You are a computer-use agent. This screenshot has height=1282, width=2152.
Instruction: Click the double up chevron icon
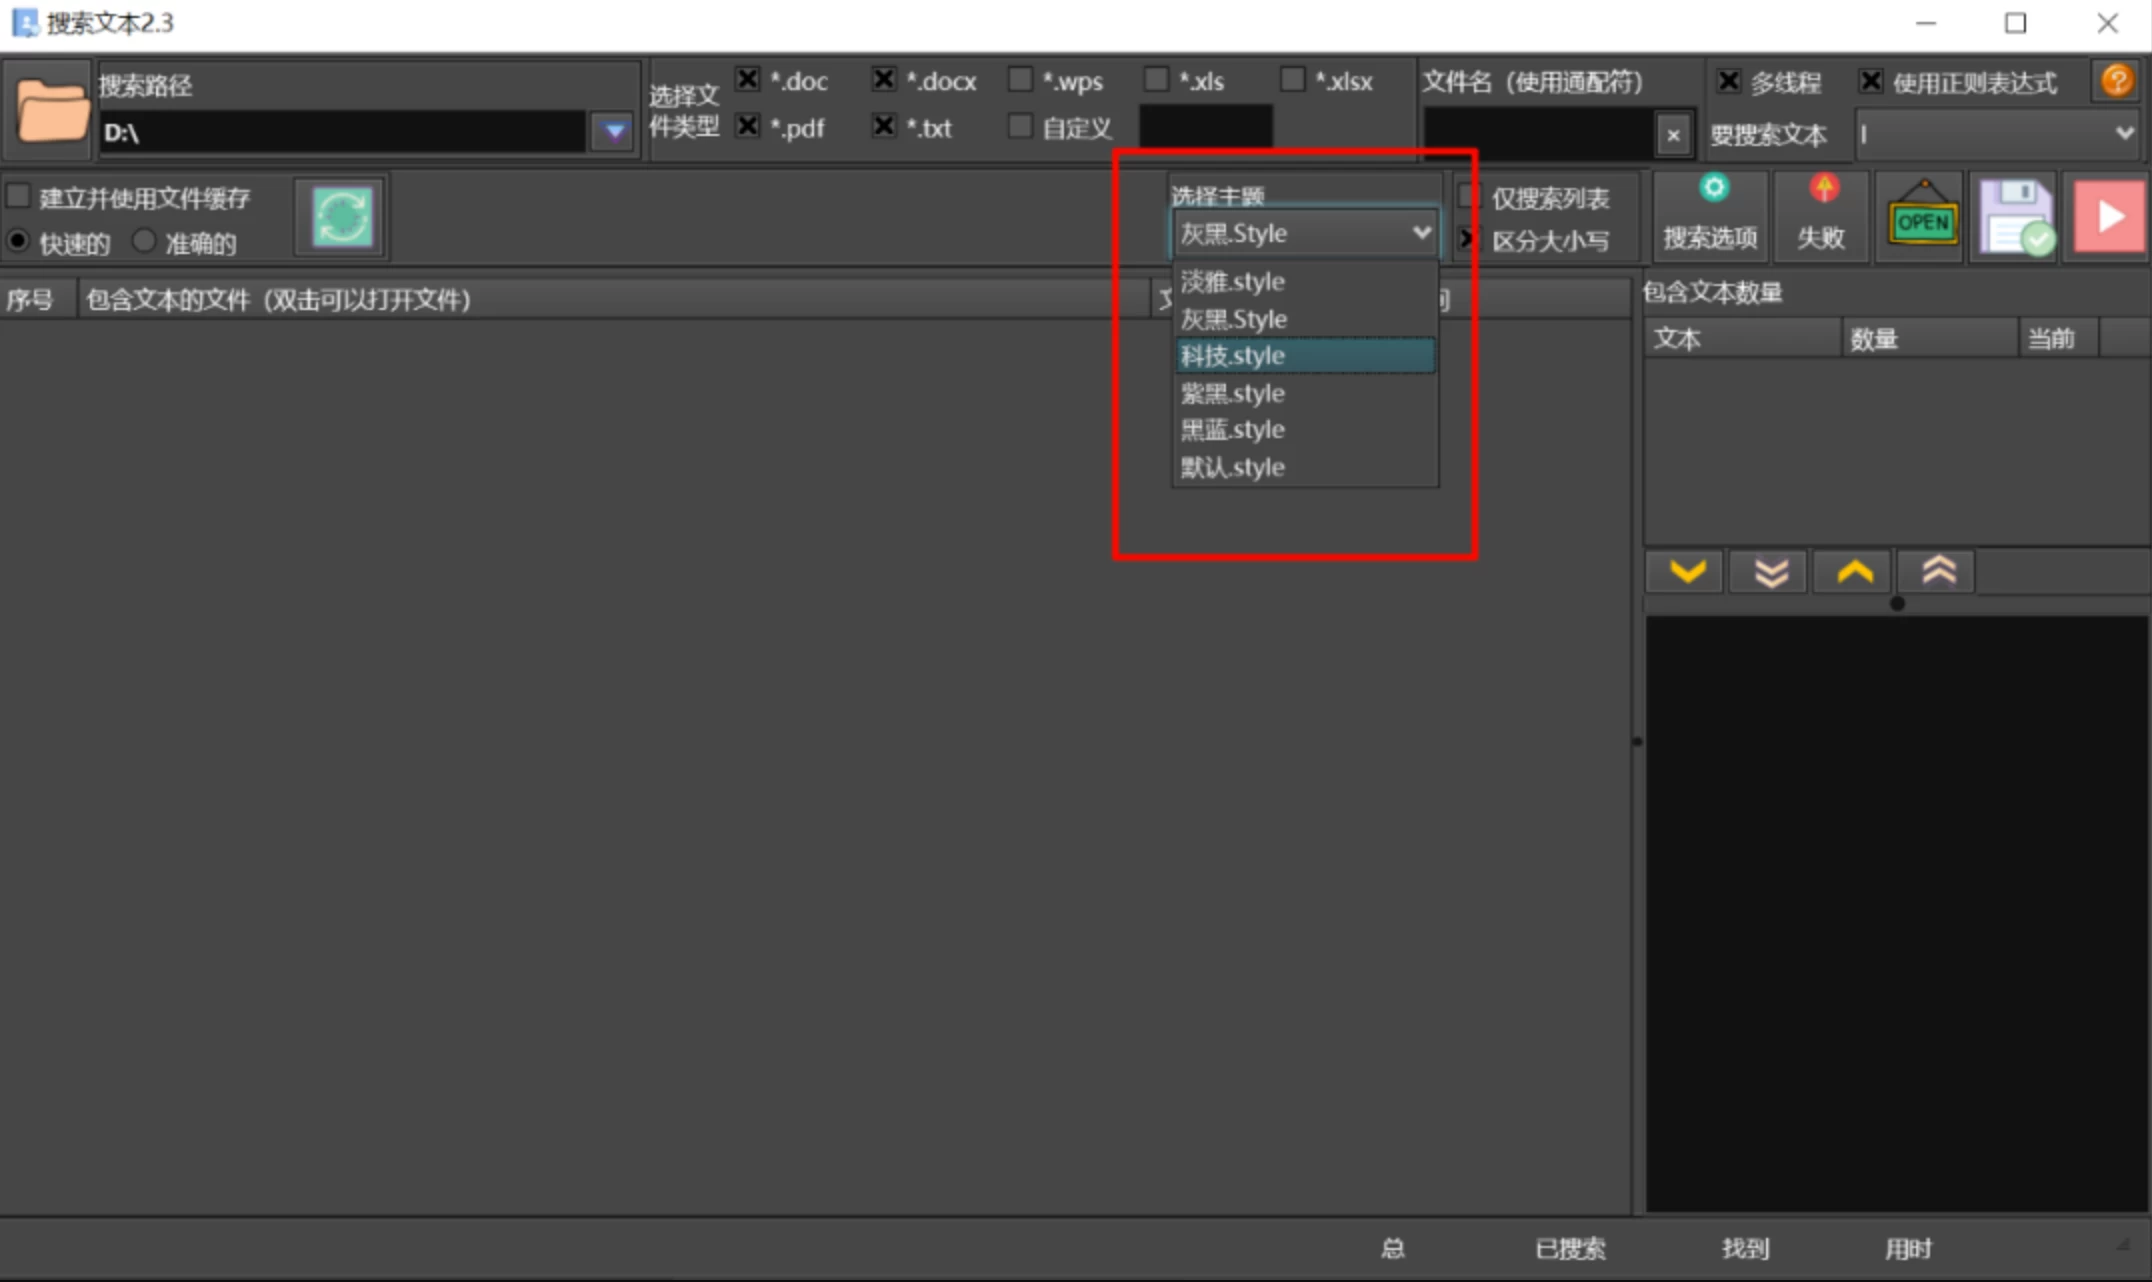click(x=1938, y=572)
